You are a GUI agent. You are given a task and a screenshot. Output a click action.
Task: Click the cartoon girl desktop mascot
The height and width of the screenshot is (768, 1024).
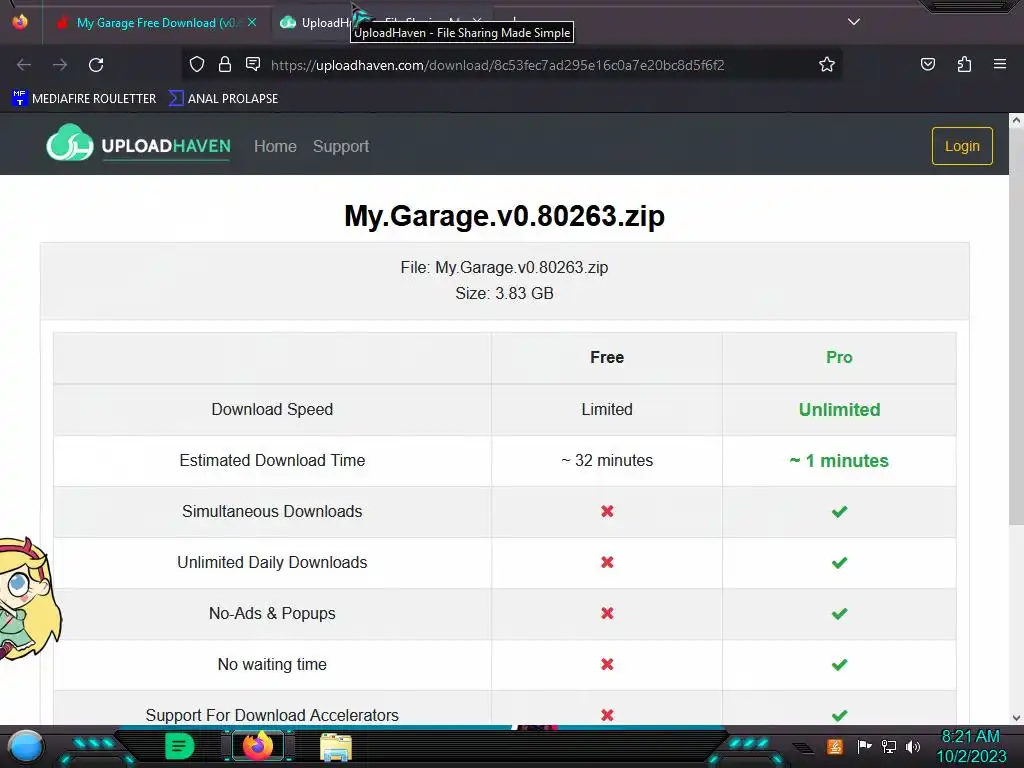[29, 599]
